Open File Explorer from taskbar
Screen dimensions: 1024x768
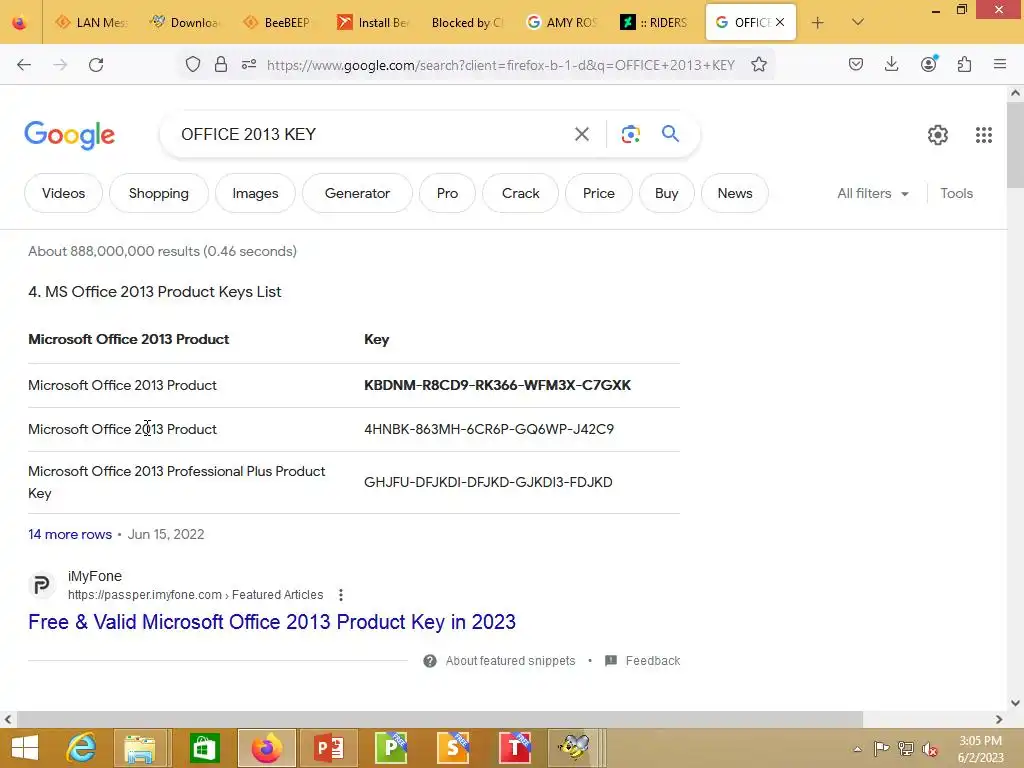[140, 748]
